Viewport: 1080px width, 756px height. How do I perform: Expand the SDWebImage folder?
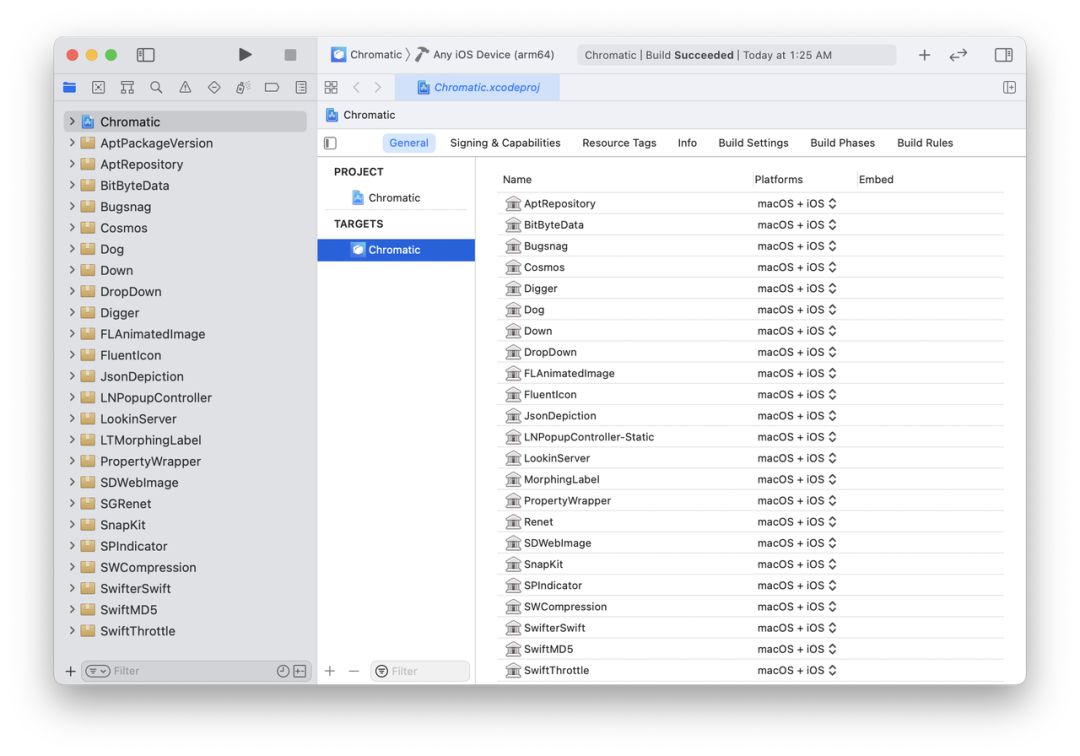point(72,482)
